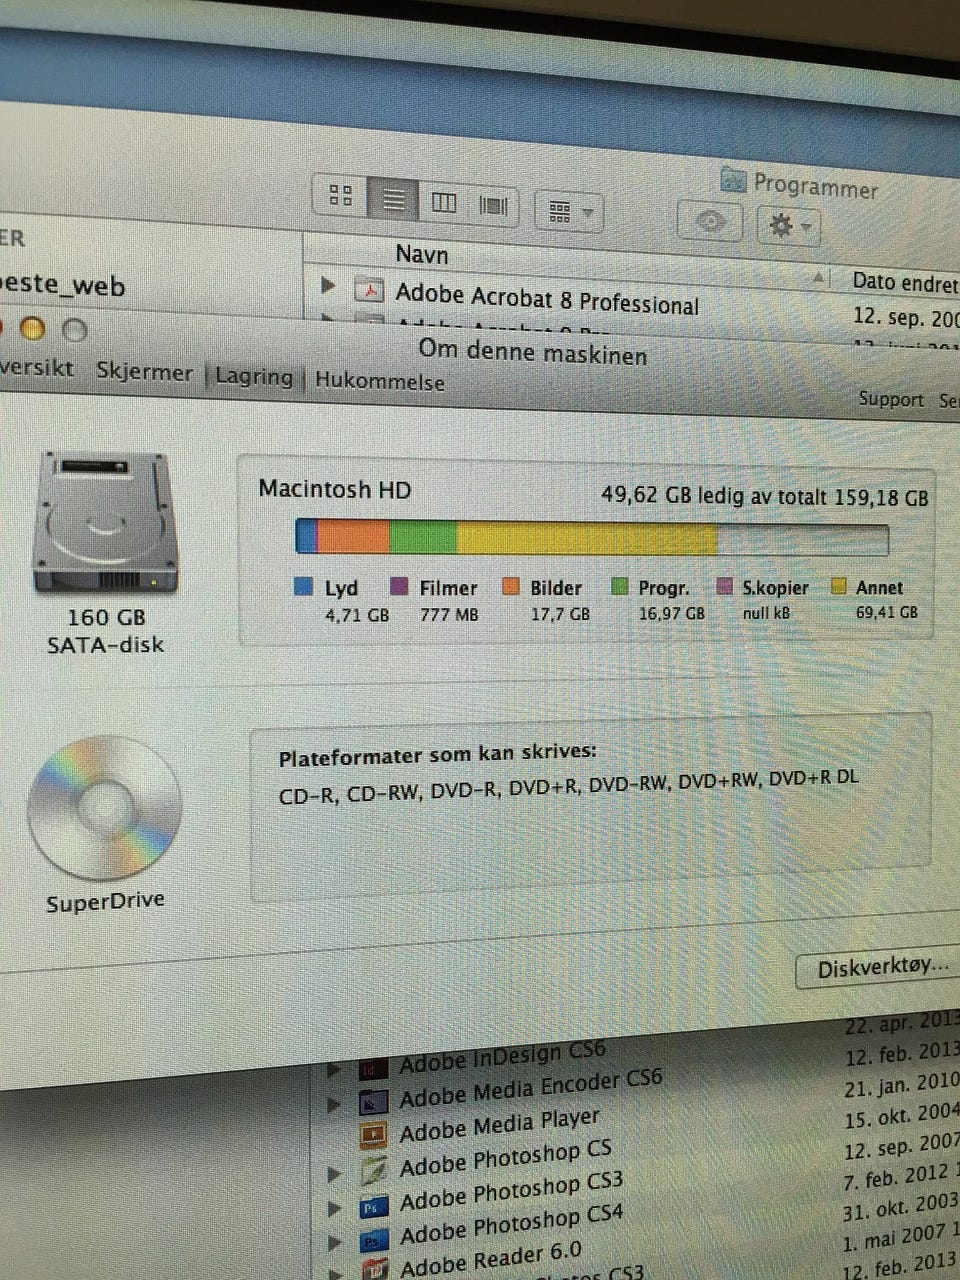Screen dimensions: 960x1280
Task: Click the Adobe Media Encoder CS6 icon
Action: coord(373,1103)
